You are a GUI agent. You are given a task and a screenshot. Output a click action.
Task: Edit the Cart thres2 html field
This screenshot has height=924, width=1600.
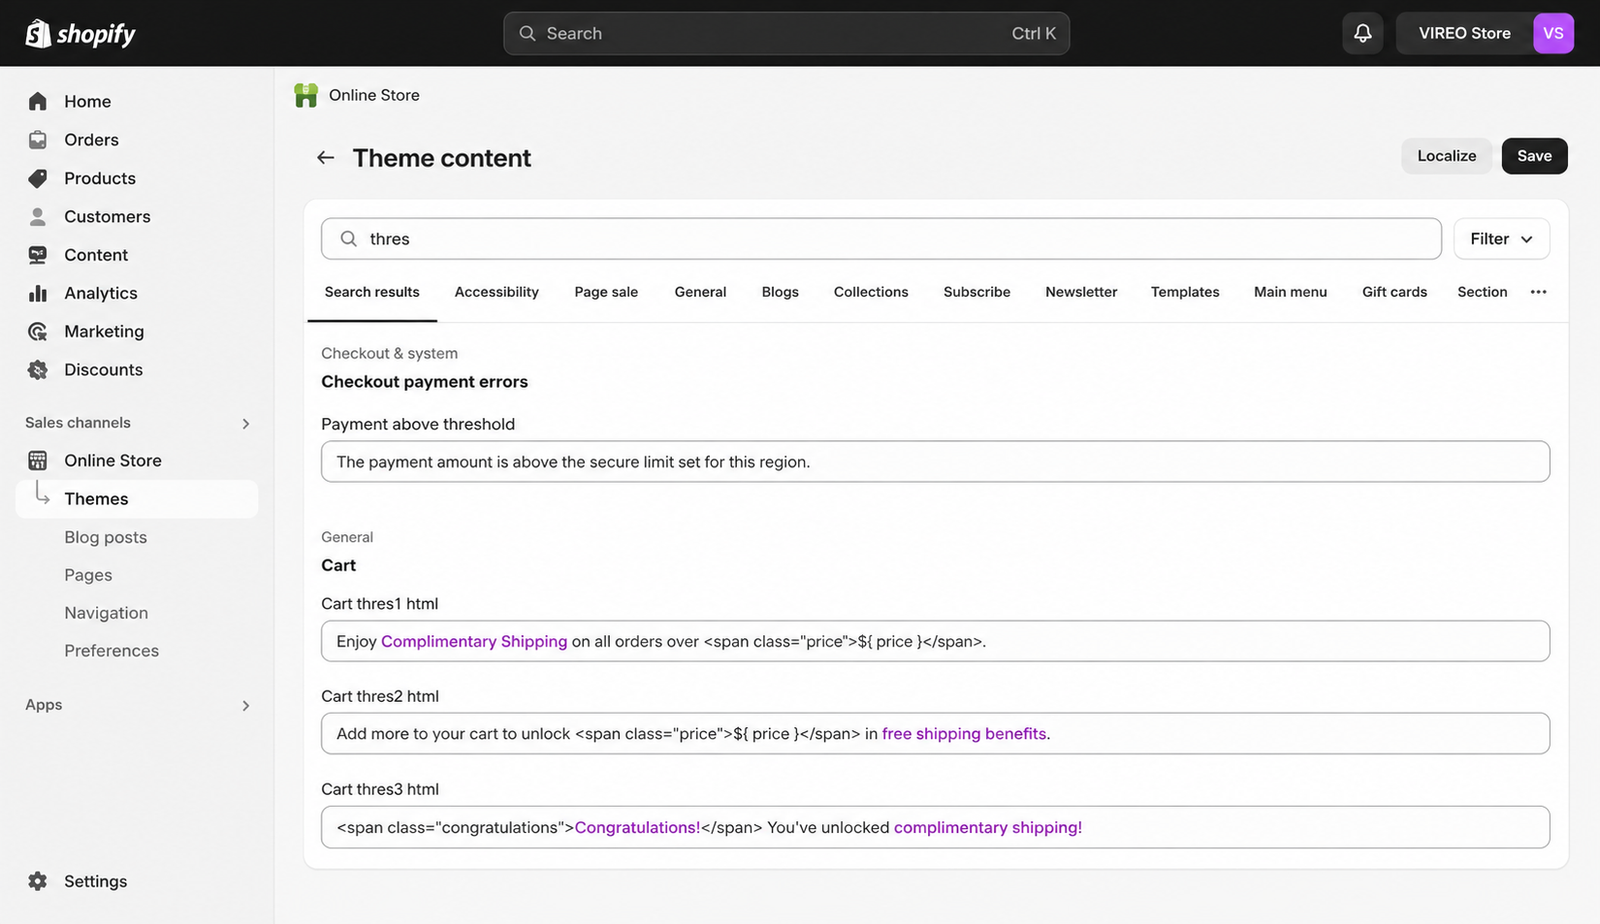[935, 733]
